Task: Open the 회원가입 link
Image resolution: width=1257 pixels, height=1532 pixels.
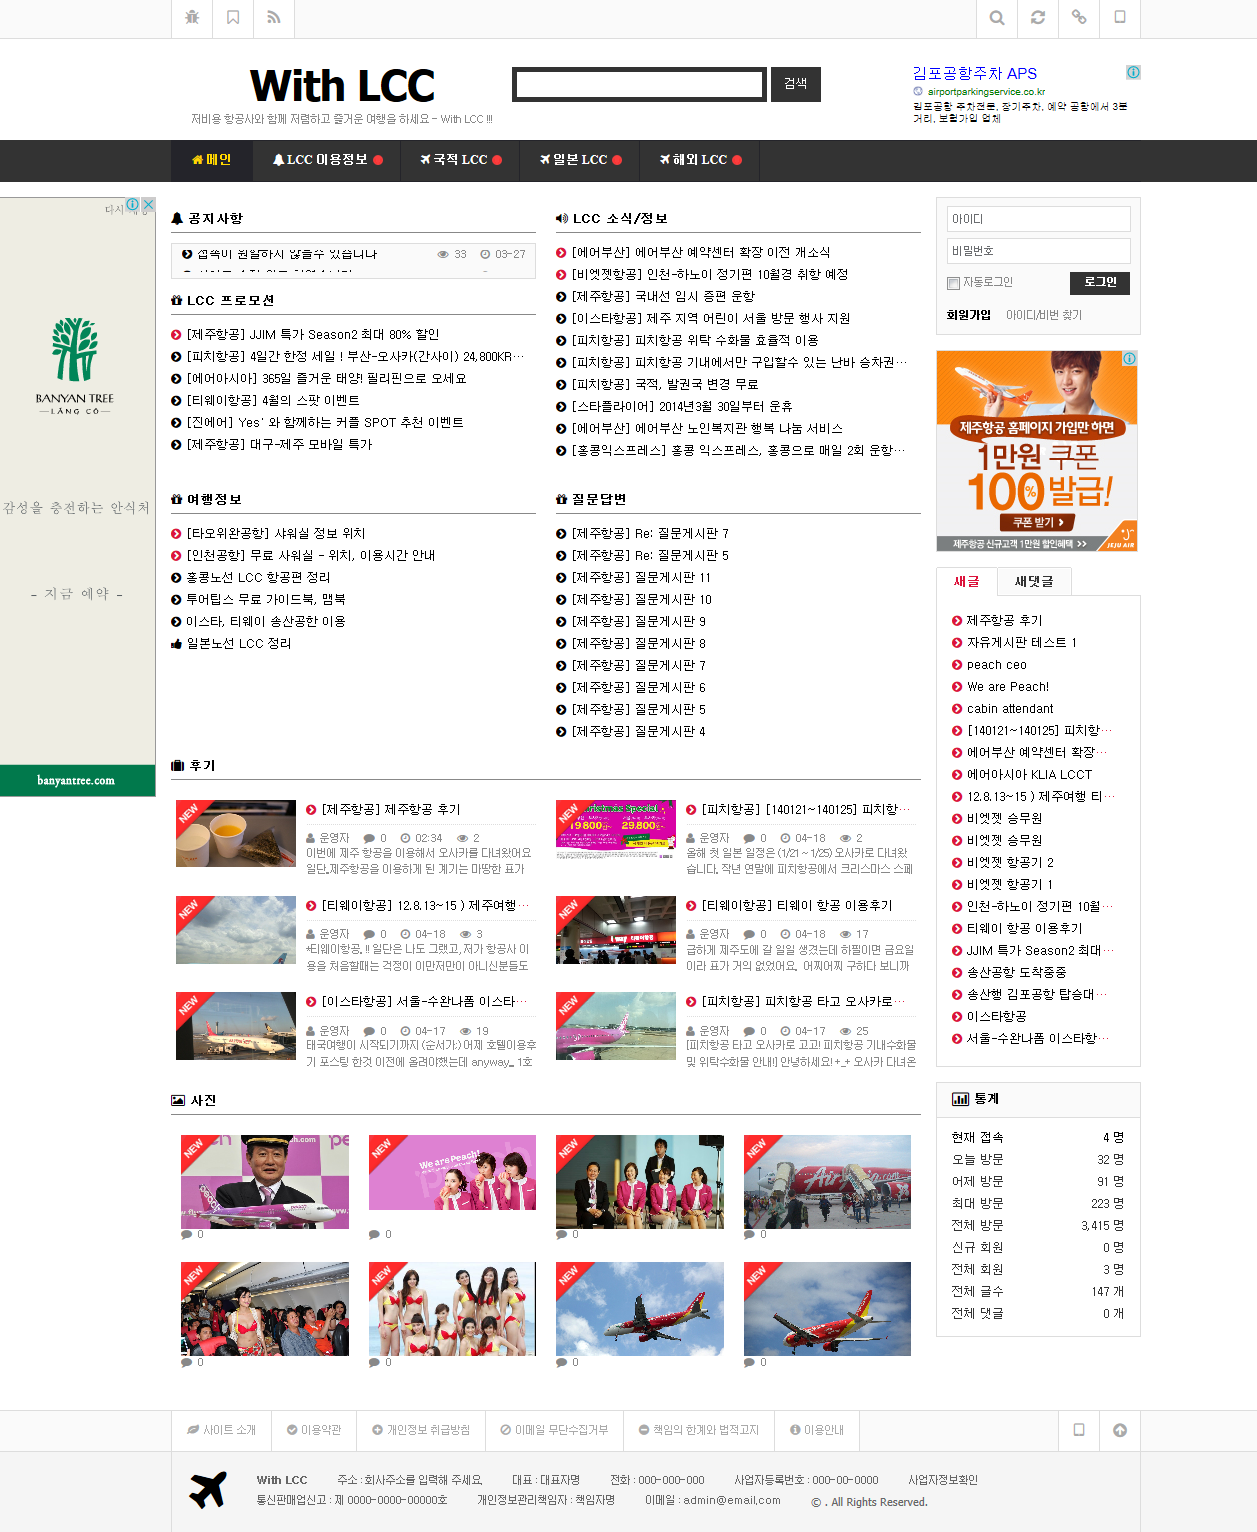Action: click(968, 315)
